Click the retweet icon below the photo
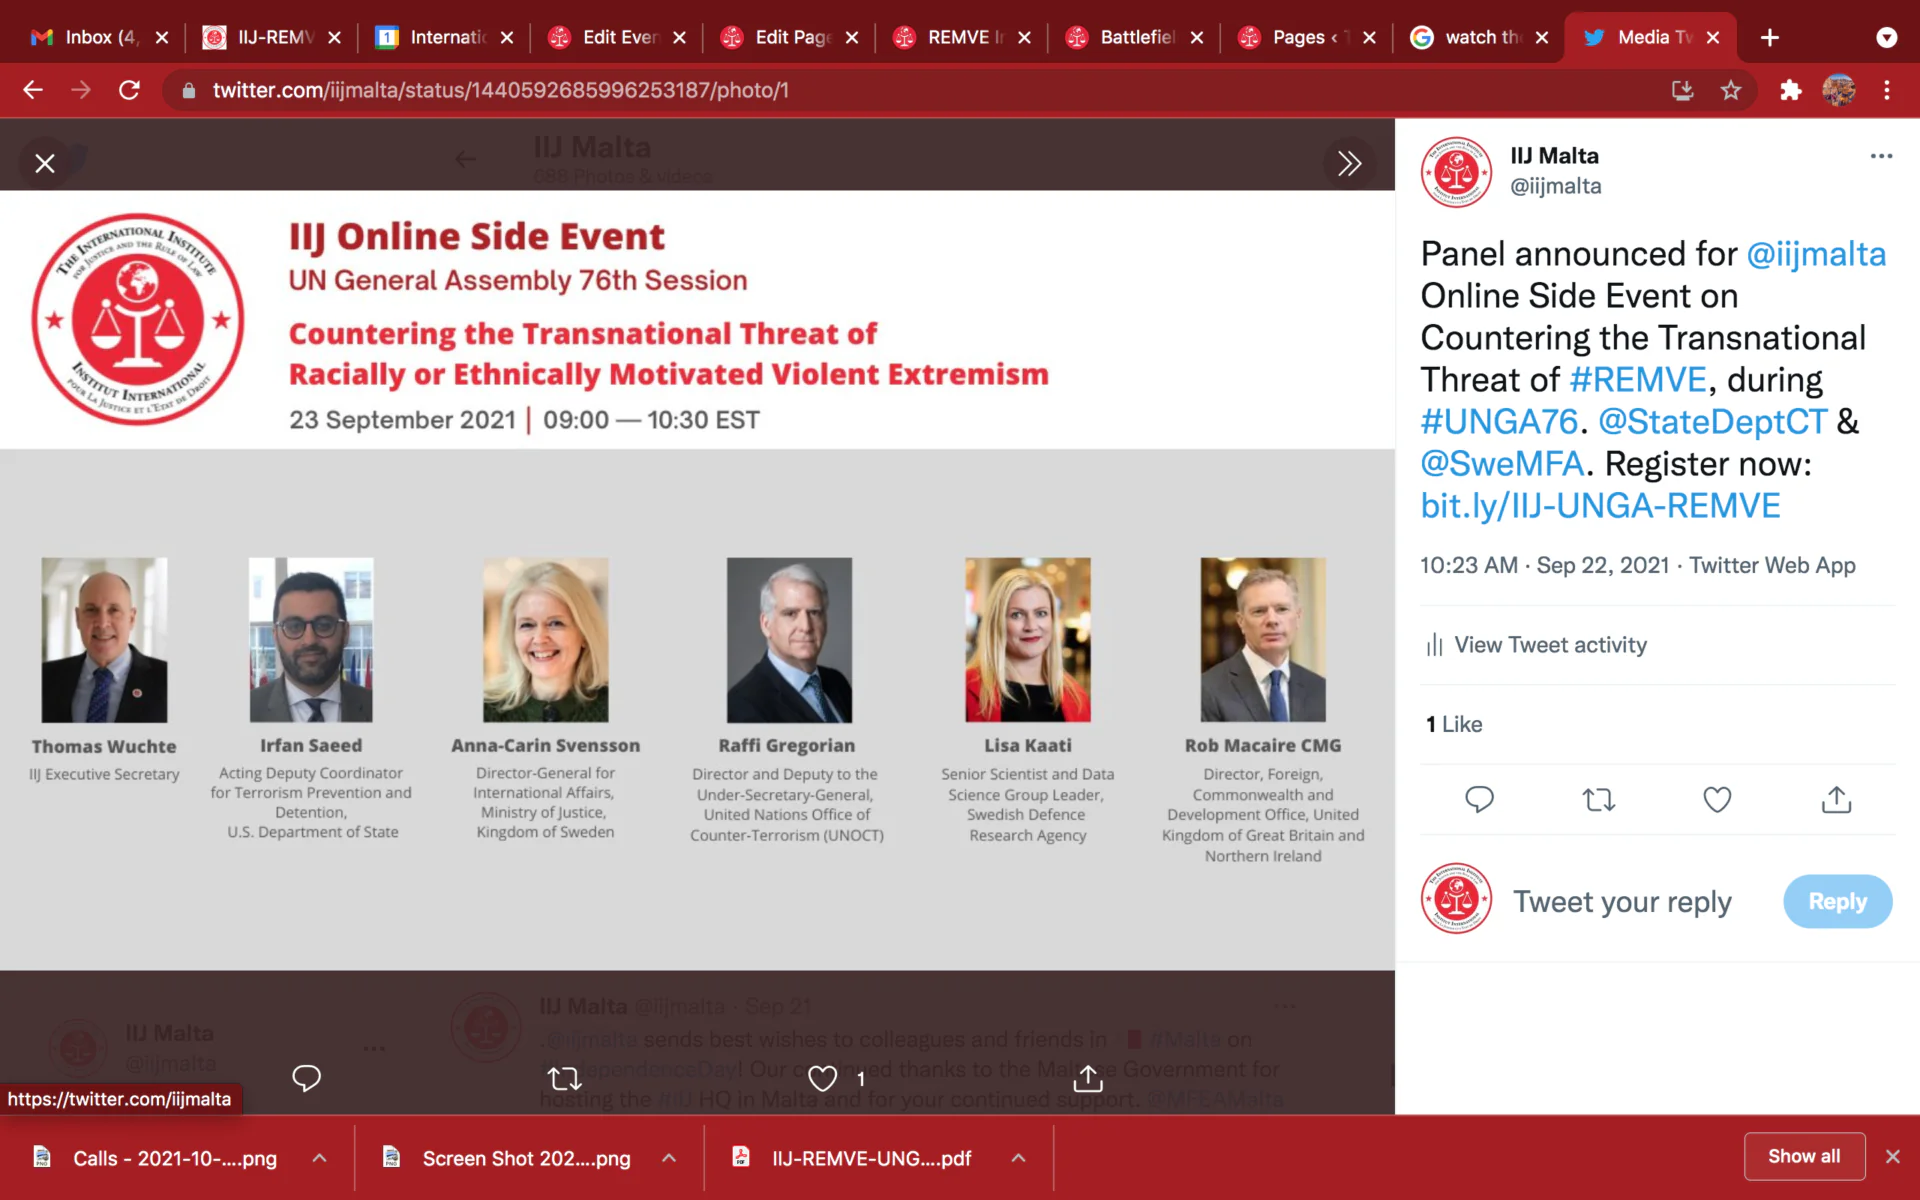The width and height of the screenshot is (1920, 1200). 564,1078
